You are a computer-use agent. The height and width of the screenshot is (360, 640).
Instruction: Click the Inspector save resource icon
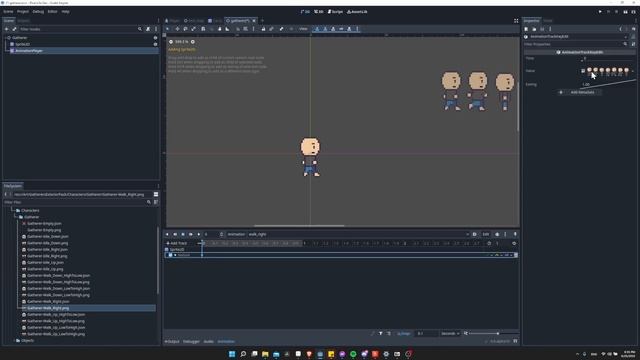[542, 29]
